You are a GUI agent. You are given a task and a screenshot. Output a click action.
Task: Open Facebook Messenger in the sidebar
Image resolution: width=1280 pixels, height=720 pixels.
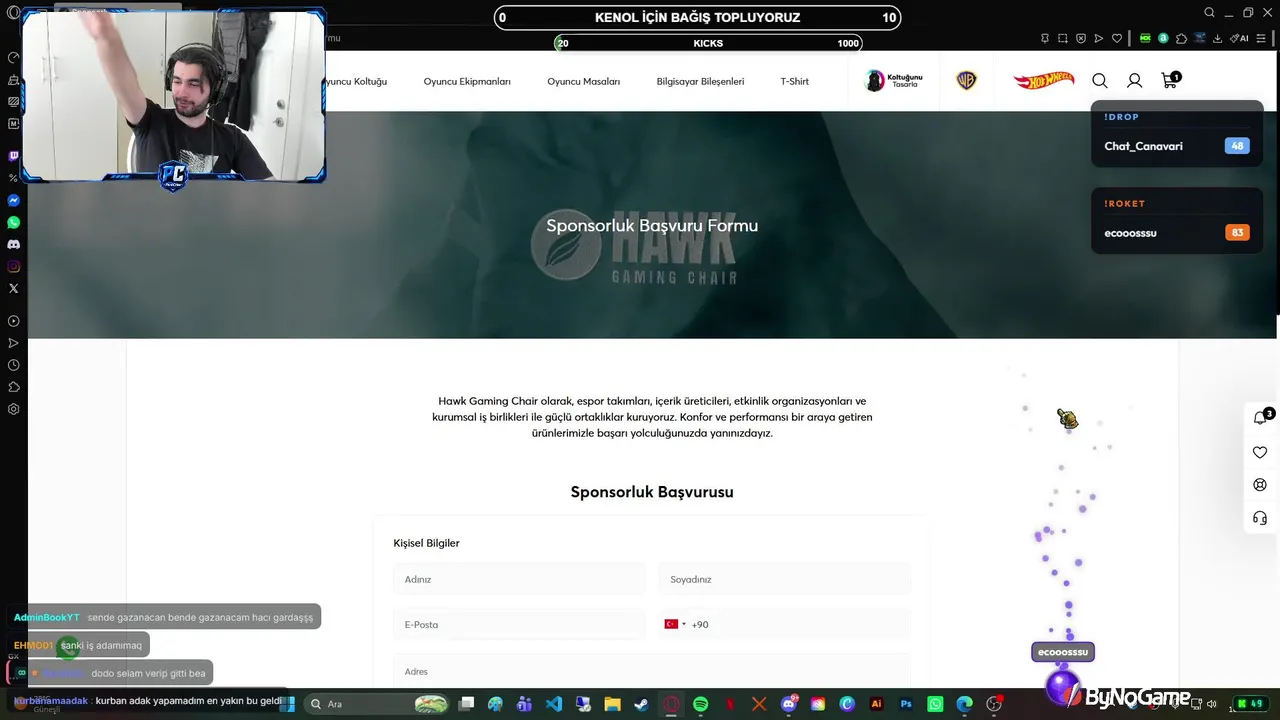[14, 200]
